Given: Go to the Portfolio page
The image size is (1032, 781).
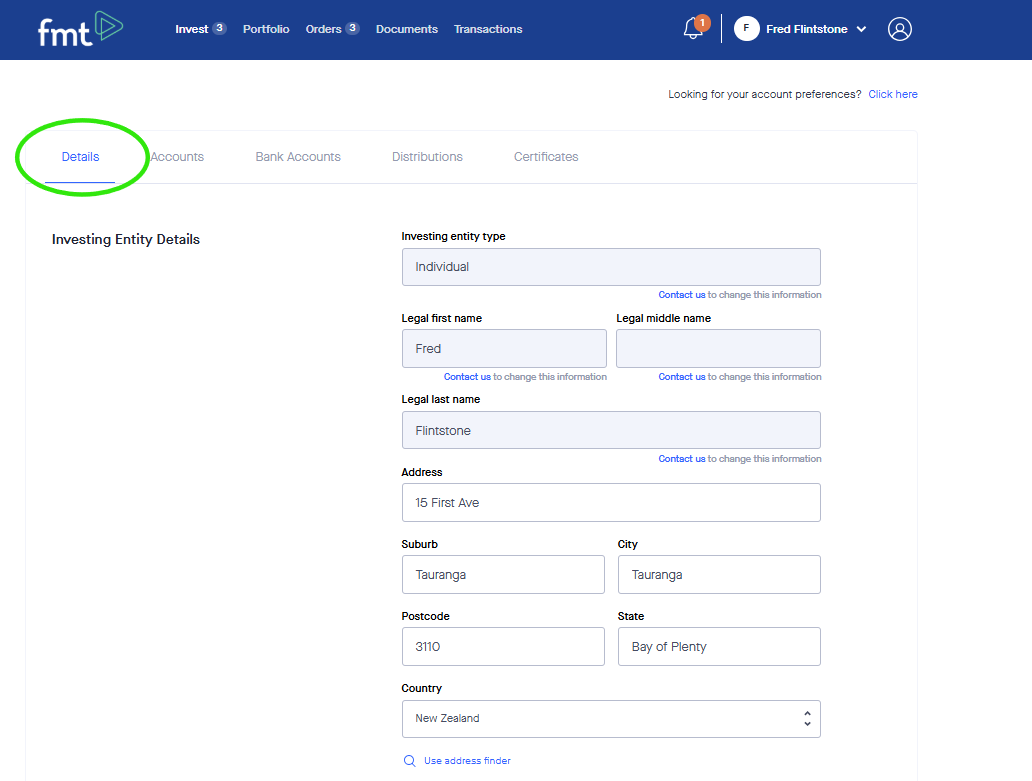Looking at the screenshot, I should 266,29.
